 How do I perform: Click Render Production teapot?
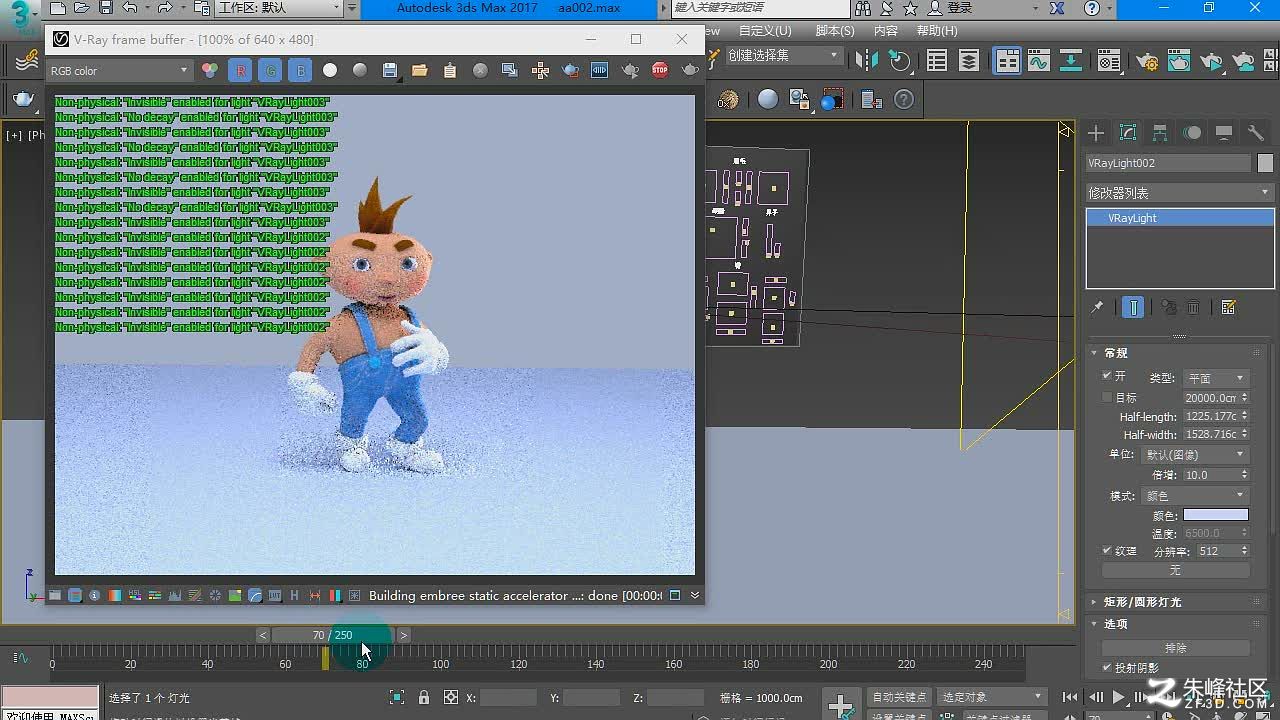pos(1212,61)
